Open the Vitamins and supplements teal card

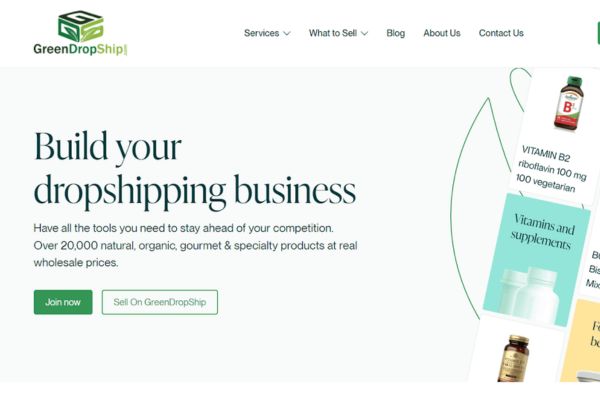(536, 260)
